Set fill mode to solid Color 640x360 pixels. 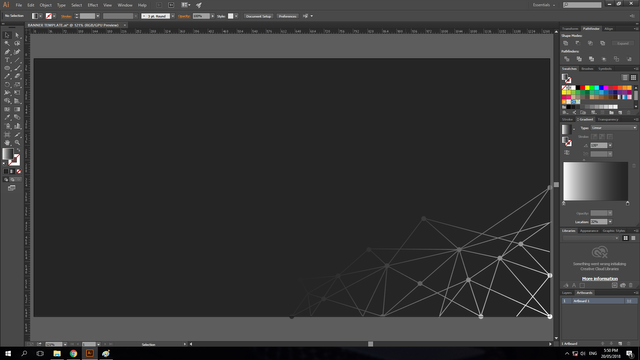(6, 171)
